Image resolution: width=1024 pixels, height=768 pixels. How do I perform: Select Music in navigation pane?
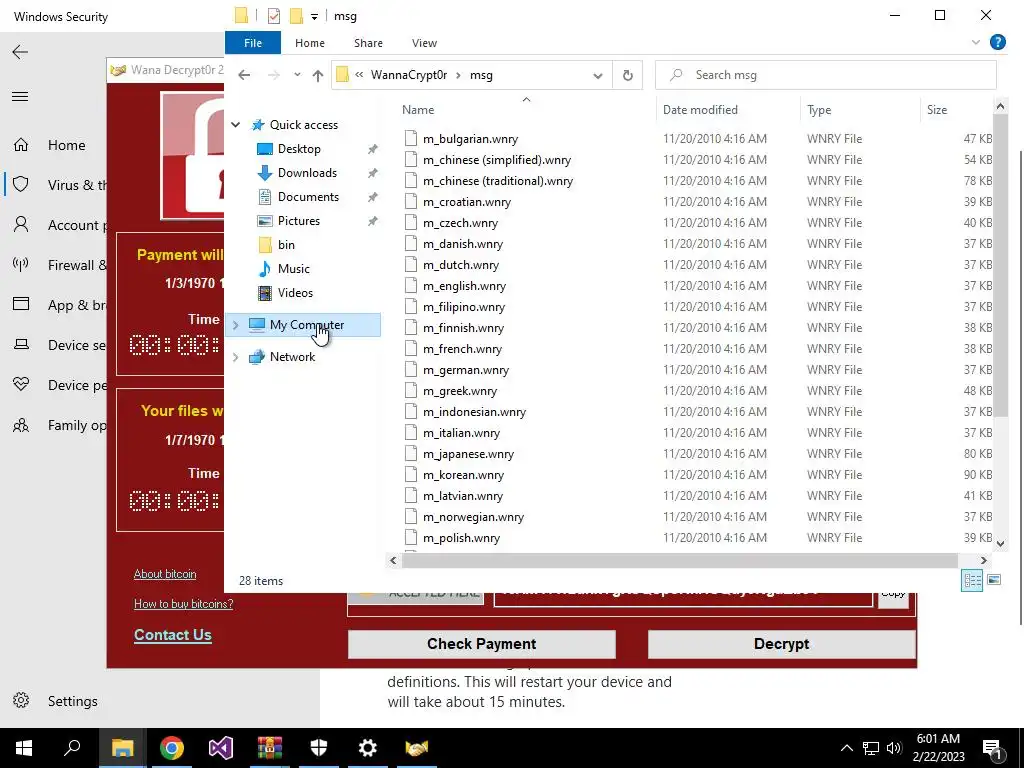coord(293,269)
